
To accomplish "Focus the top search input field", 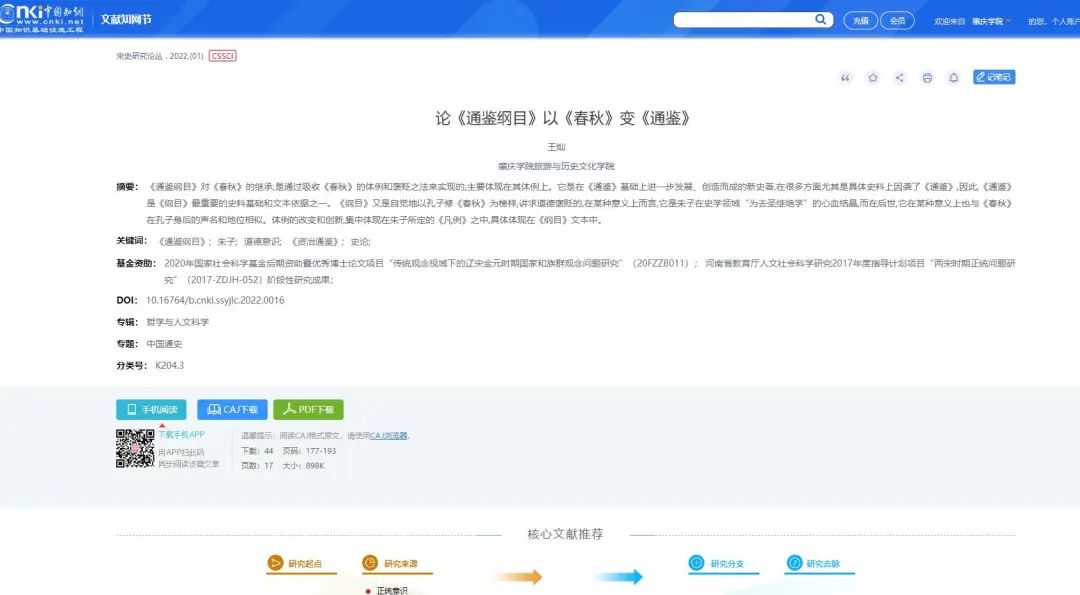I will pos(742,20).
